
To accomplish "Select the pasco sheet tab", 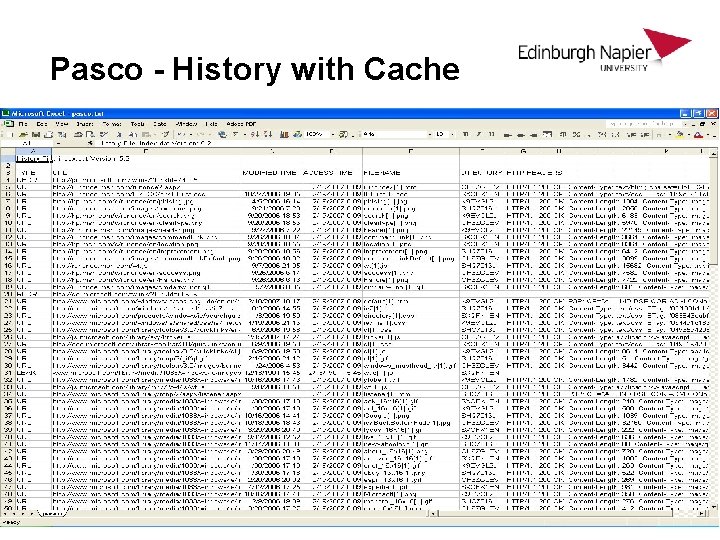I will pyautogui.click(x=51, y=514).
